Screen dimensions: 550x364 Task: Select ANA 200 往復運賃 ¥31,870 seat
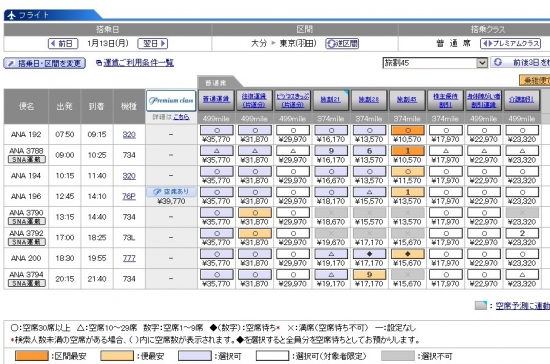[x=255, y=254]
